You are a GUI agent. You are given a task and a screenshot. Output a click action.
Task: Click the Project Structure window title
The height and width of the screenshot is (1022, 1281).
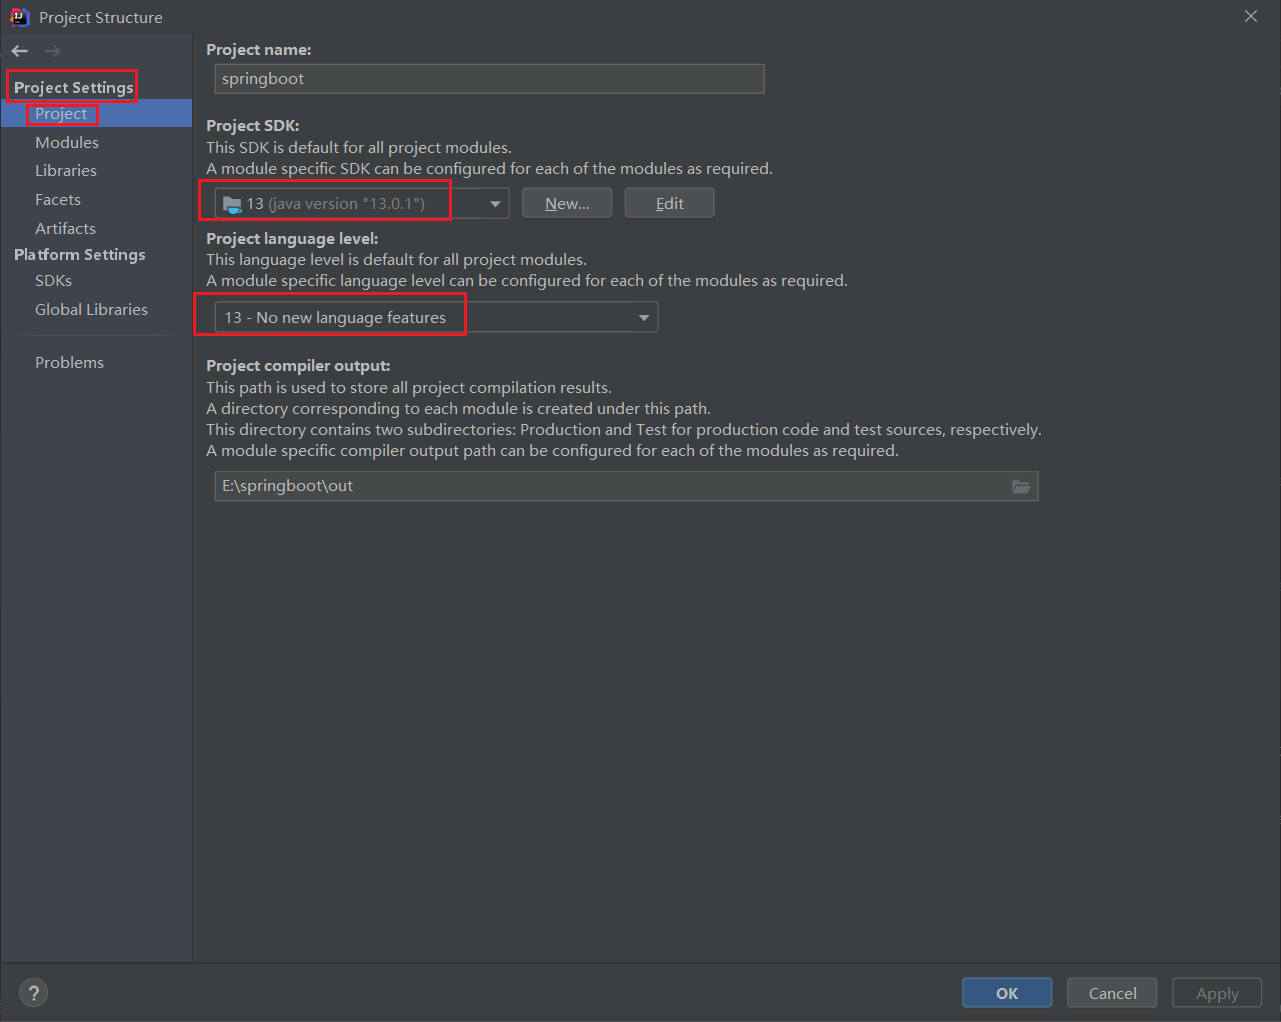(101, 18)
